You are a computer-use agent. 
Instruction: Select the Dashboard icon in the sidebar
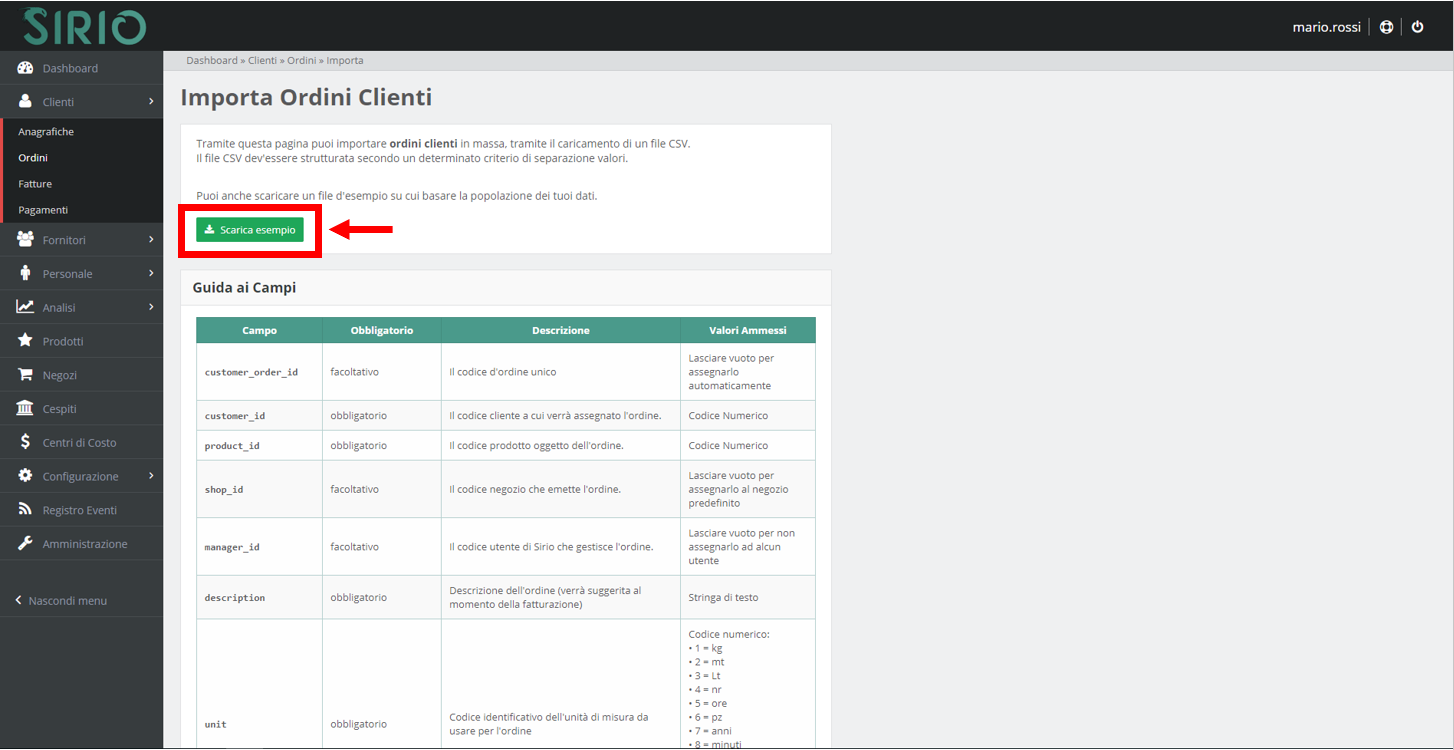click(x=23, y=68)
